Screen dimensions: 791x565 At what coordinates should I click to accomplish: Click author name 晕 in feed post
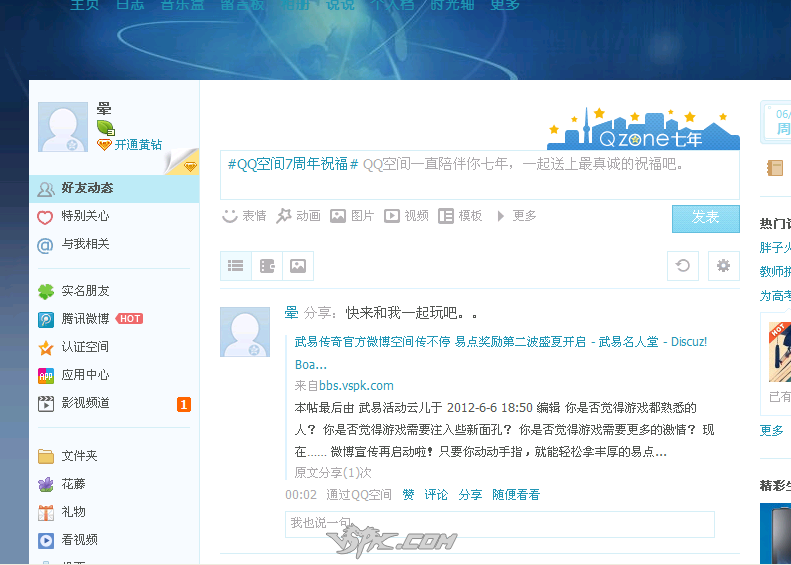(292, 313)
